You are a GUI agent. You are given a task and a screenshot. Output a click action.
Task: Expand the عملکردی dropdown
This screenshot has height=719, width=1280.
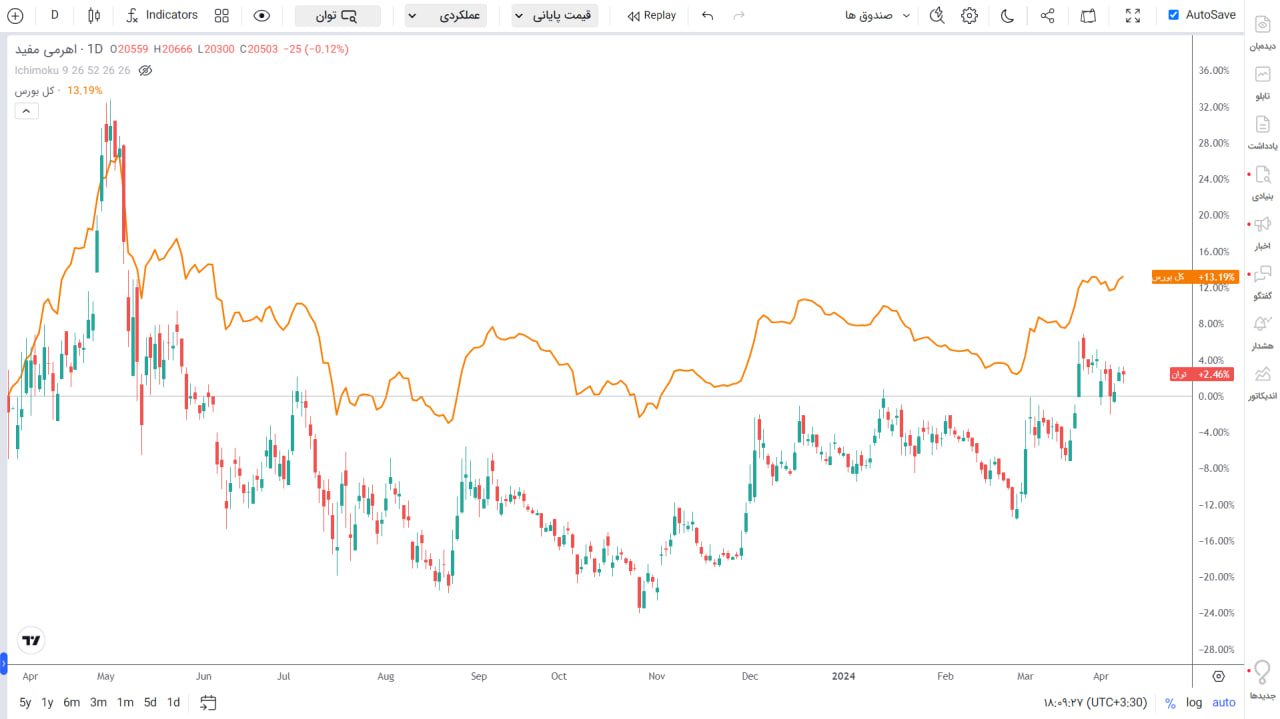[x=446, y=16]
